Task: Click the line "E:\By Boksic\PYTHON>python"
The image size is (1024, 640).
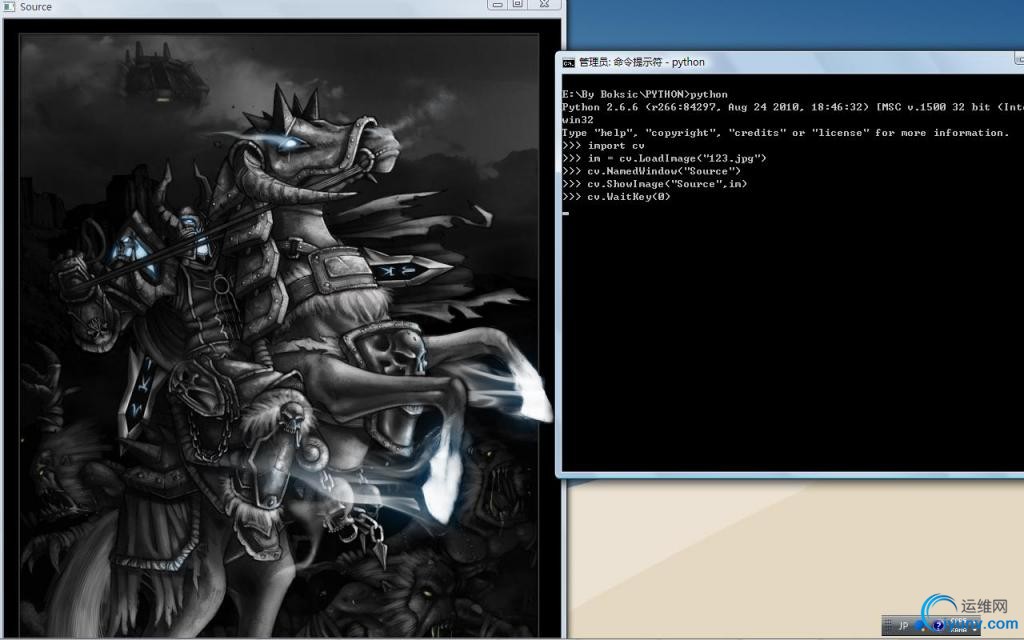Action: 645,94
